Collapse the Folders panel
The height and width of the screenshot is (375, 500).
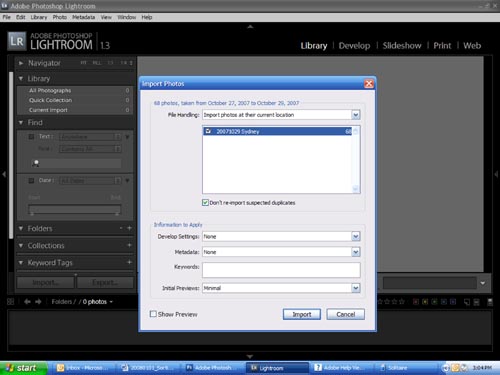[x=21, y=228]
